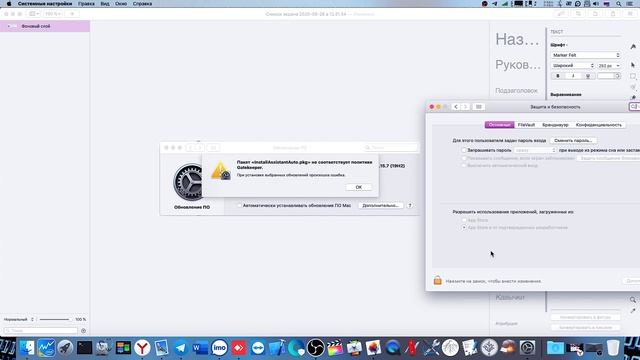This screenshot has width=640, height=360.
Task: Toggle Underline in text panel
Action: point(588,76)
